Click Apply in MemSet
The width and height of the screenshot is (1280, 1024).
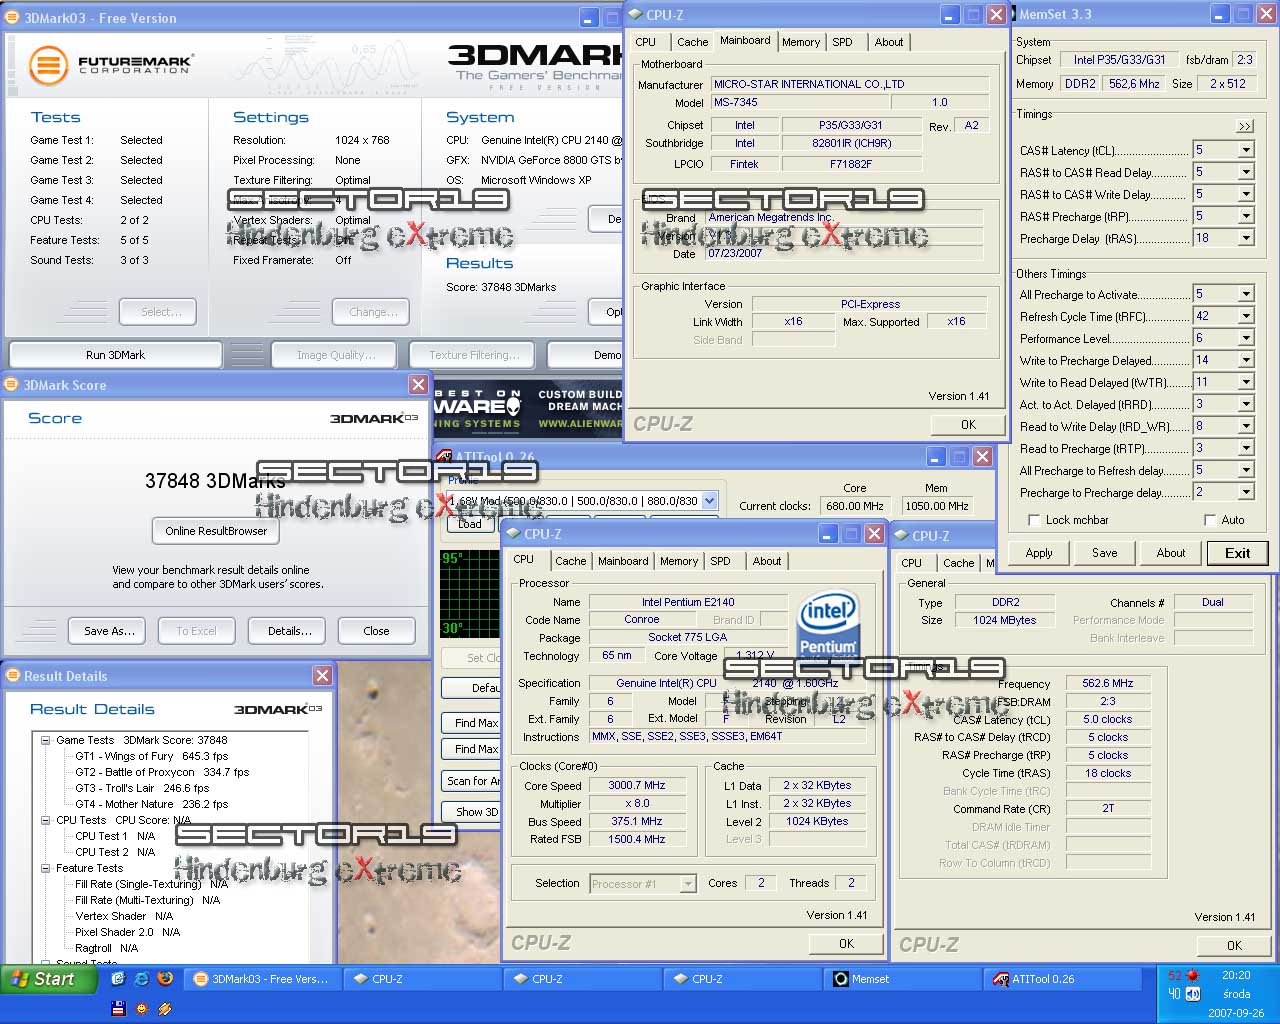[x=1039, y=553]
